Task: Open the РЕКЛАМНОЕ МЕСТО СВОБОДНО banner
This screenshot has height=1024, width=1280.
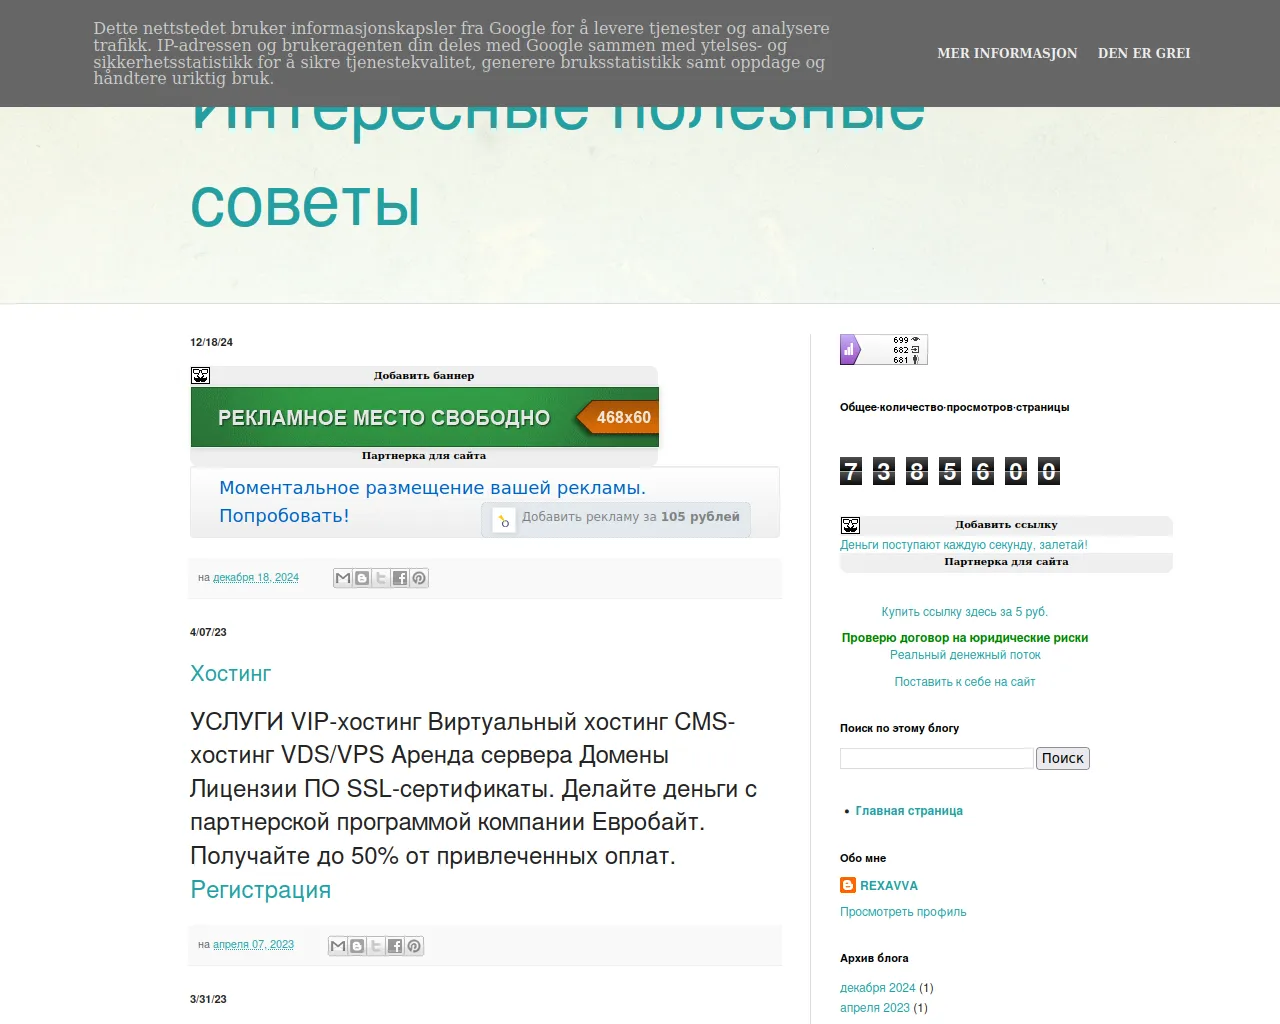Action: click(x=425, y=417)
